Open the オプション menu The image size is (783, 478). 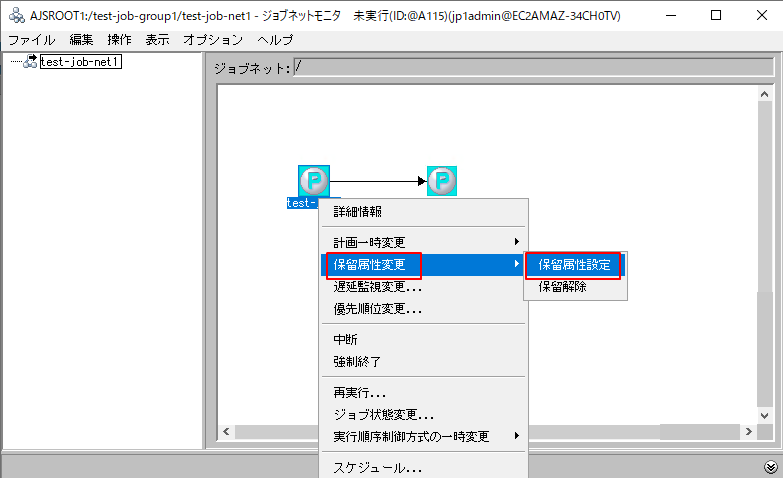[x=213, y=40]
